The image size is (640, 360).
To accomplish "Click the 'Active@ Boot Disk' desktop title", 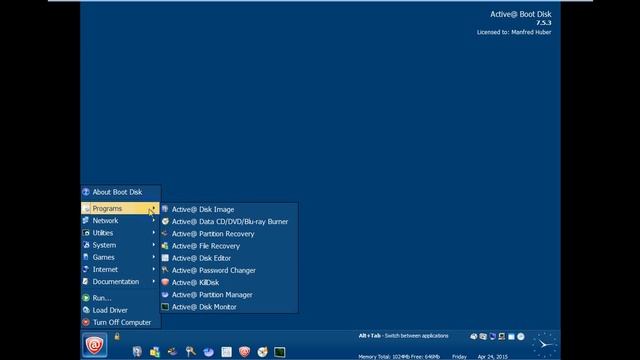I will 521,14.
